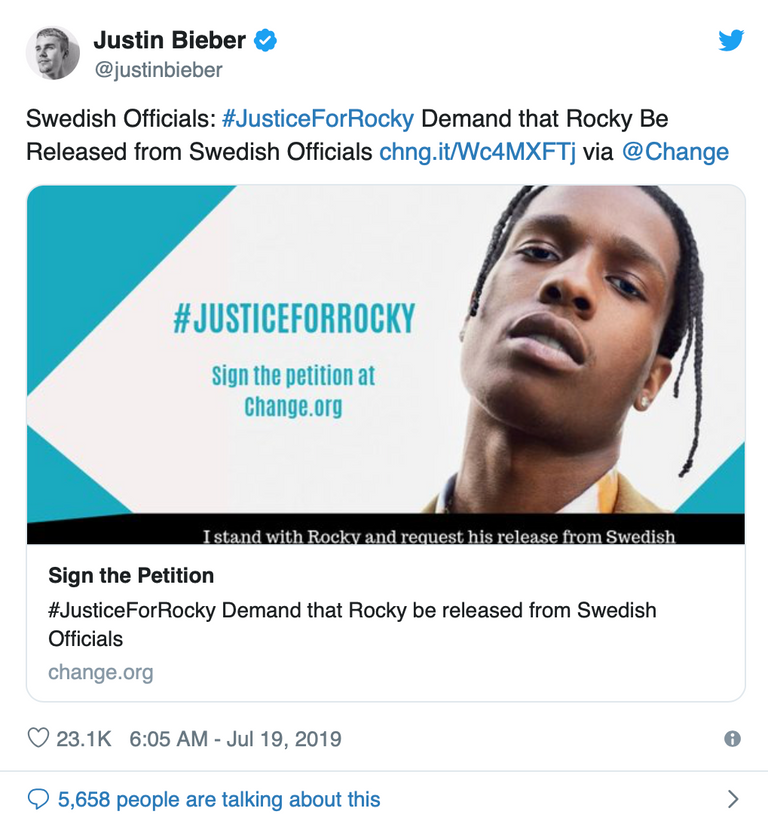Click the tweet timestamp Jul 19, 2019
Viewport: 768px width, 824px height.
click(x=236, y=739)
